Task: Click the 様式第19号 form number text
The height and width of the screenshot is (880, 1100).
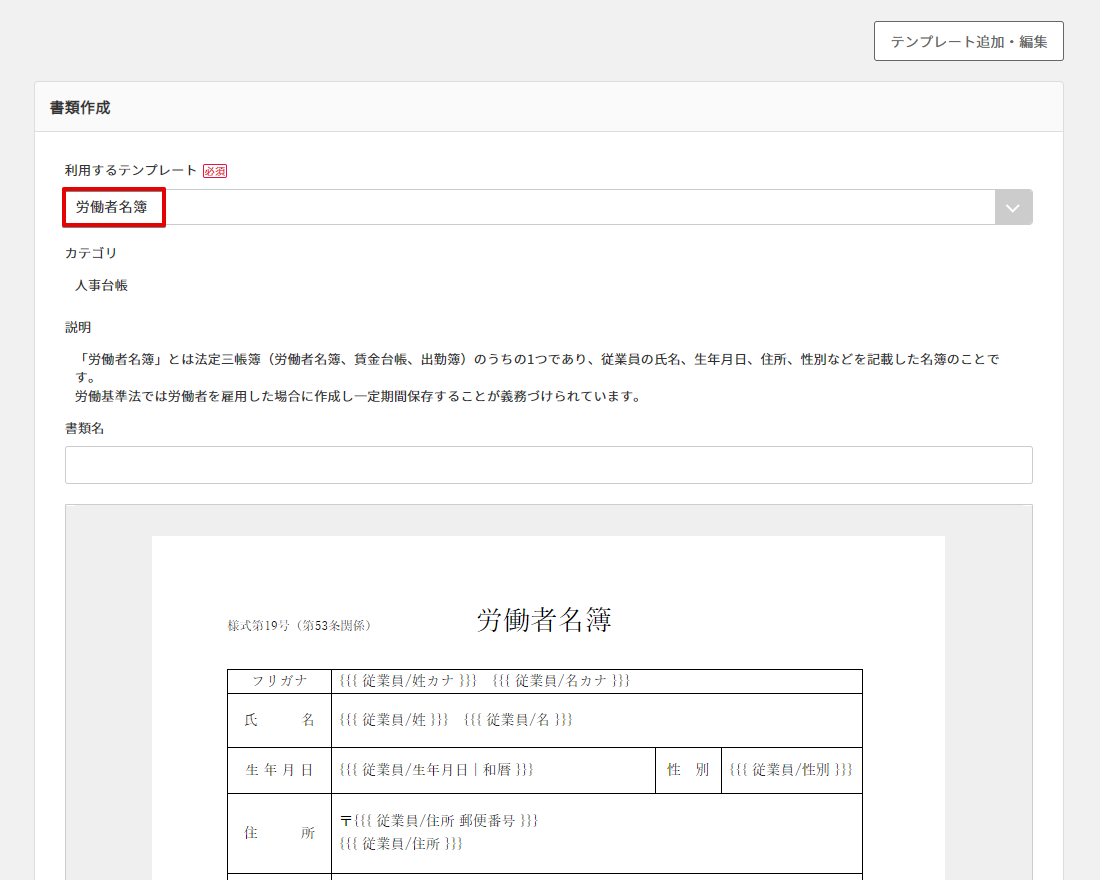Action: (300, 626)
